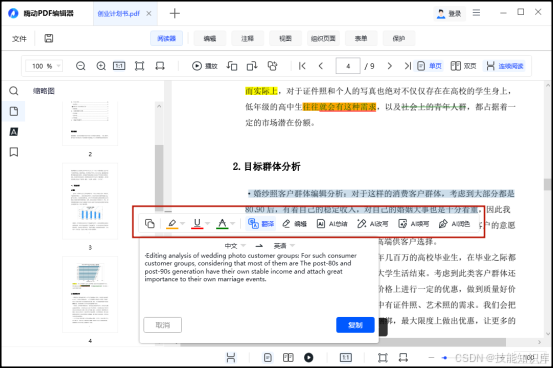The height and width of the screenshot is (369, 553).
Task: Run AI总结 summarize on selection
Action: pyautogui.click(x=332, y=224)
